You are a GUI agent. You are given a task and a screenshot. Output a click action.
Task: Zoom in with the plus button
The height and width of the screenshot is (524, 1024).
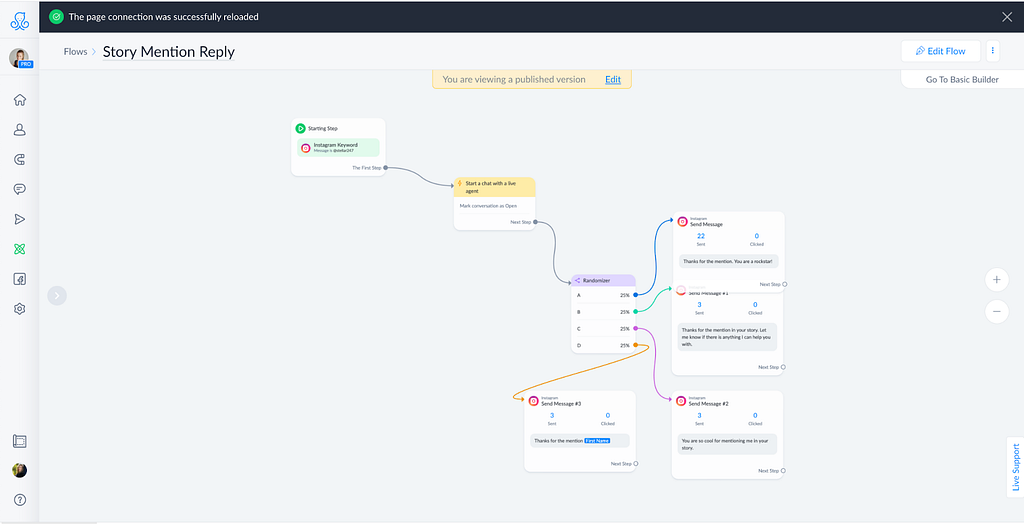tap(997, 280)
